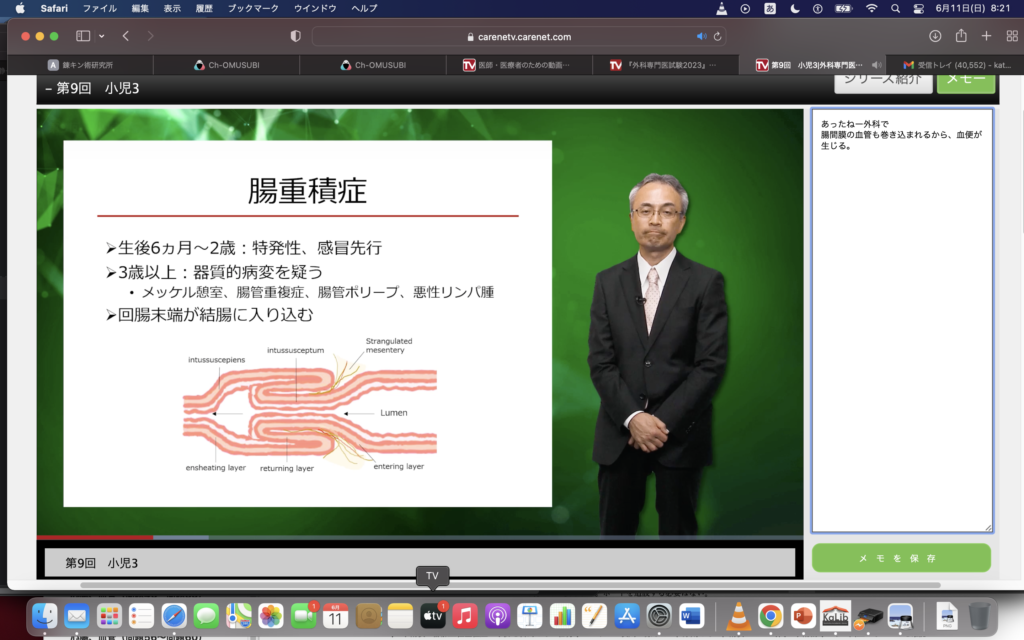Launch the VLC cone icon in Dock
This screenshot has height=640, width=1024.
coord(738,616)
